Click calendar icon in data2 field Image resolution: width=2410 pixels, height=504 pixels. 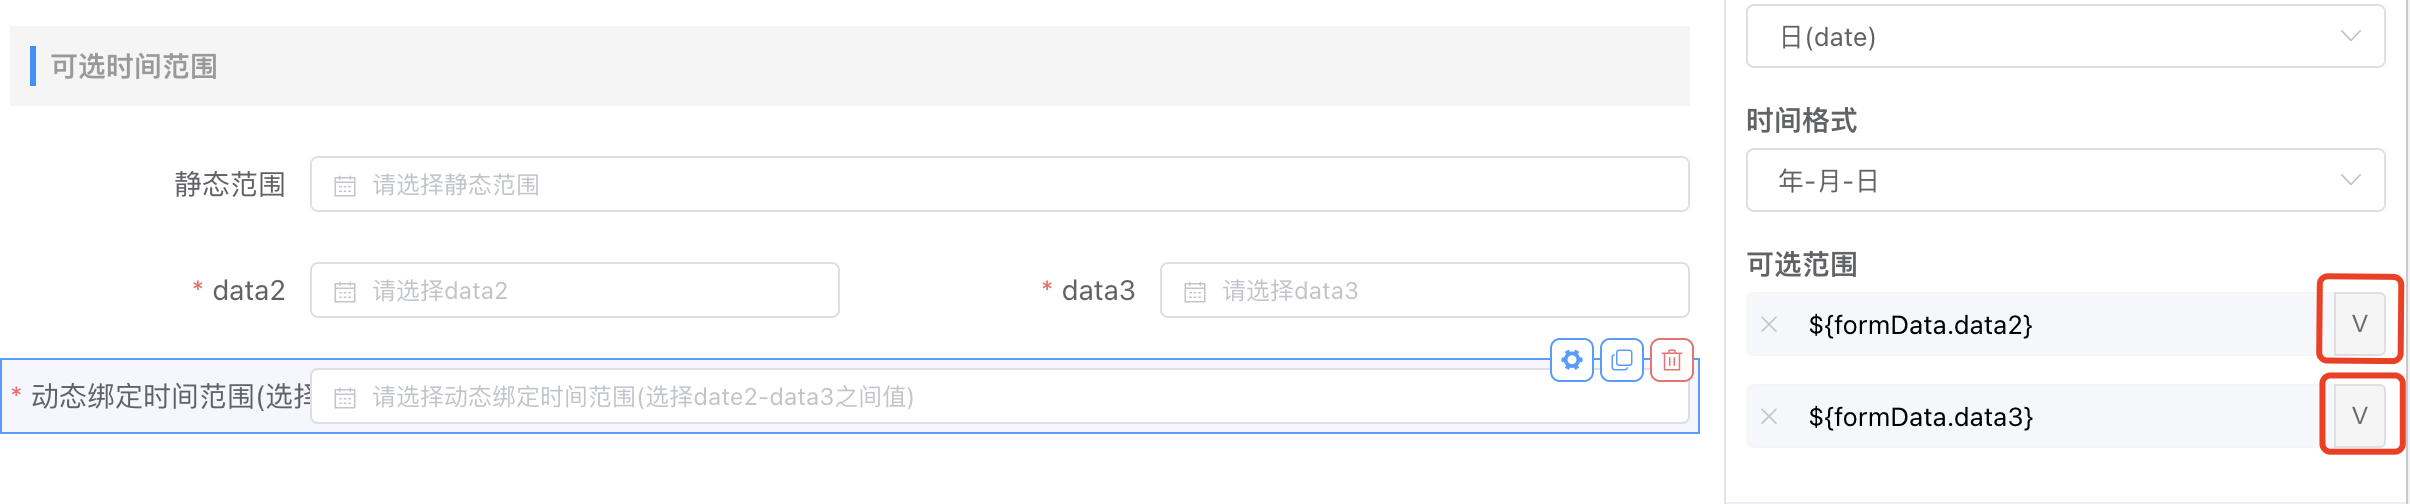[345, 291]
